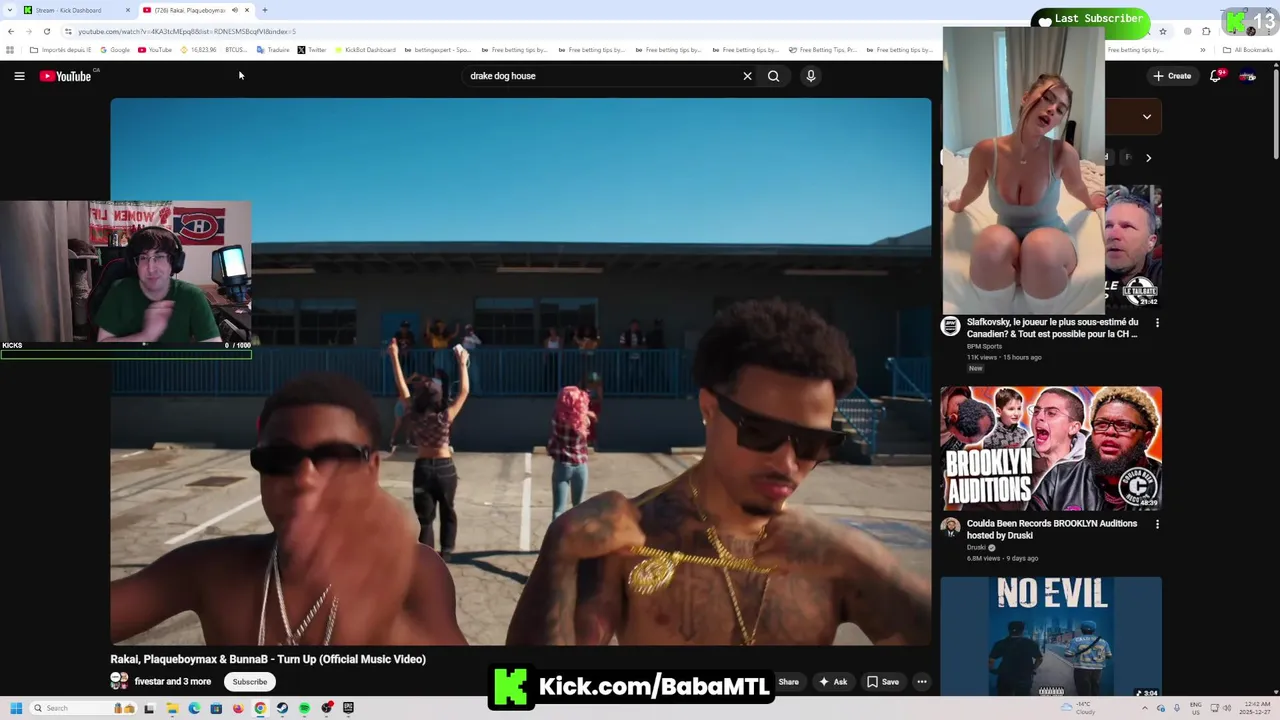Open the Brooklyn Auditions thumbnail
The image size is (1280, 720).
pyautogui.click(x=1051, y=449)
